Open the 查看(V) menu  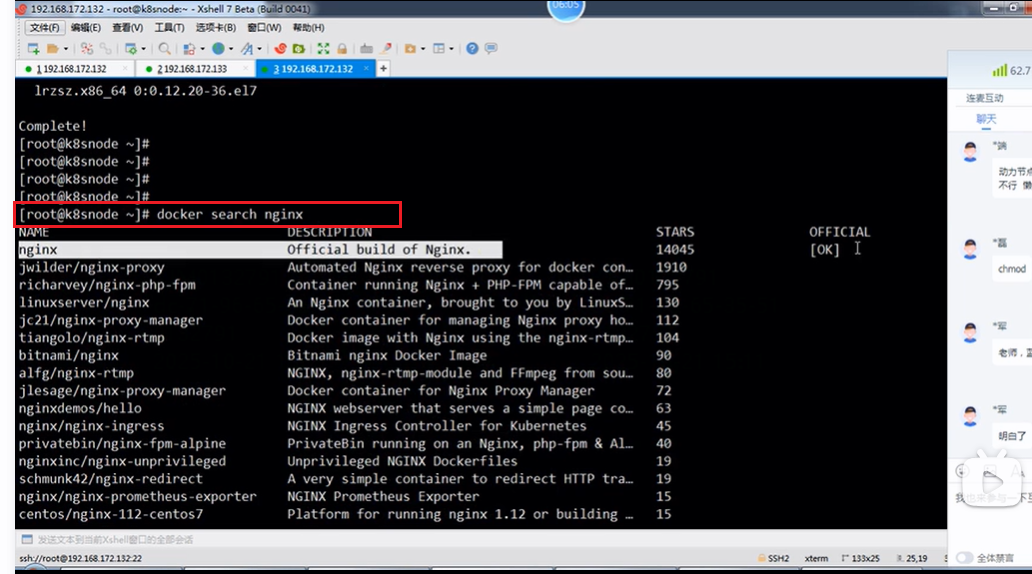(x=127, y=28)
